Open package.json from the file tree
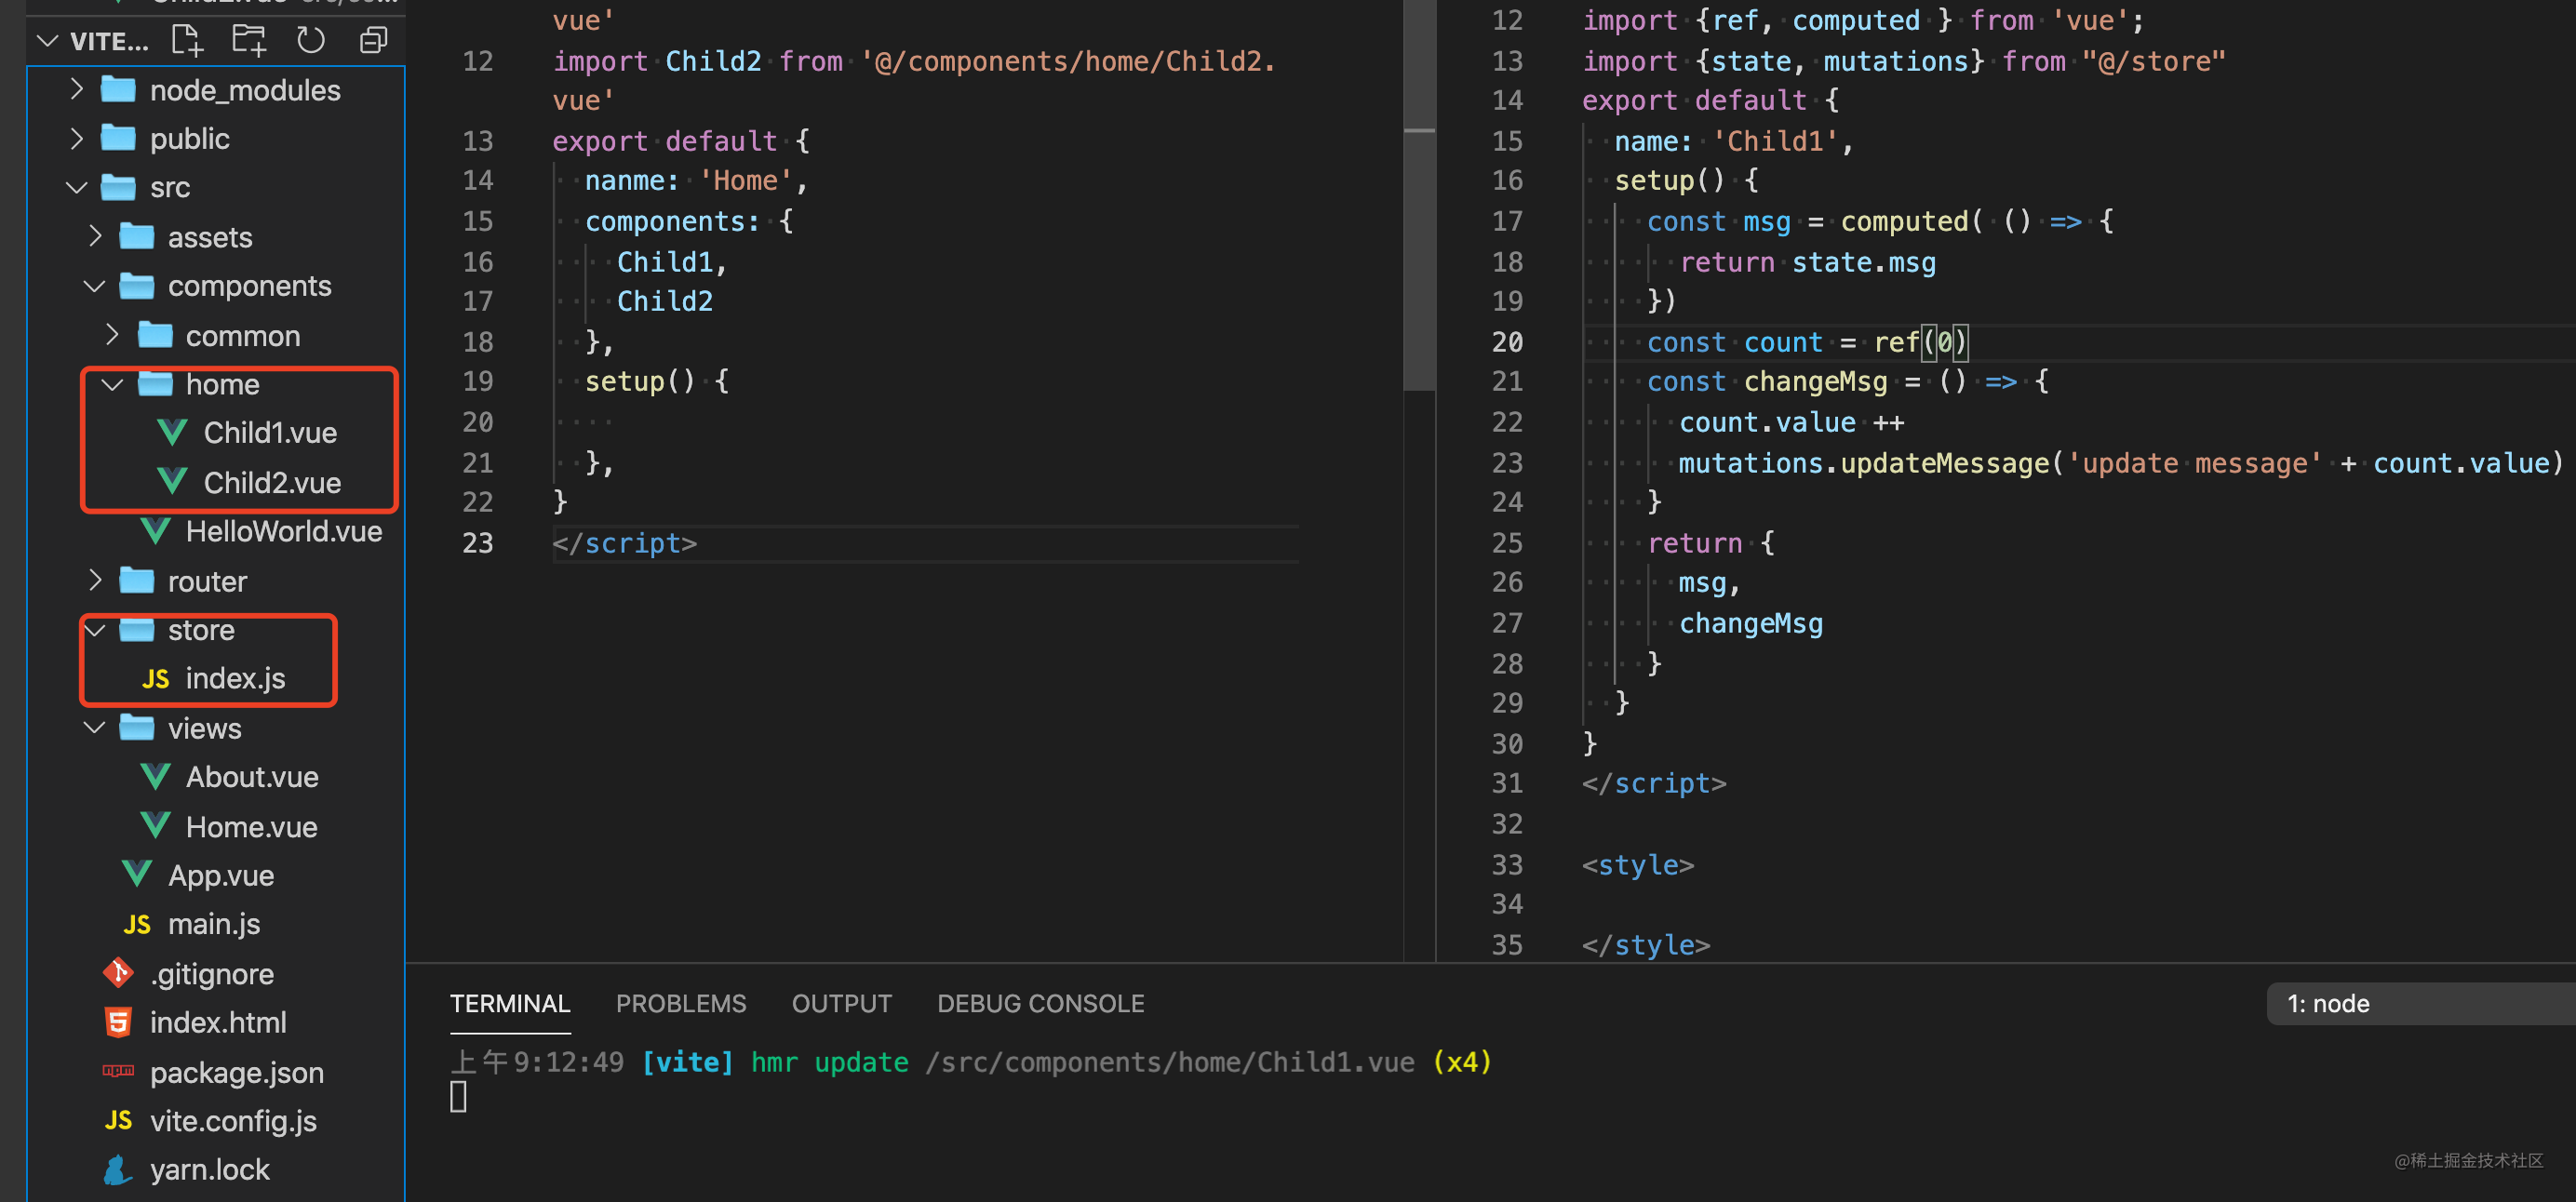This screenshot has height=1202, width=2576. 236,1072
